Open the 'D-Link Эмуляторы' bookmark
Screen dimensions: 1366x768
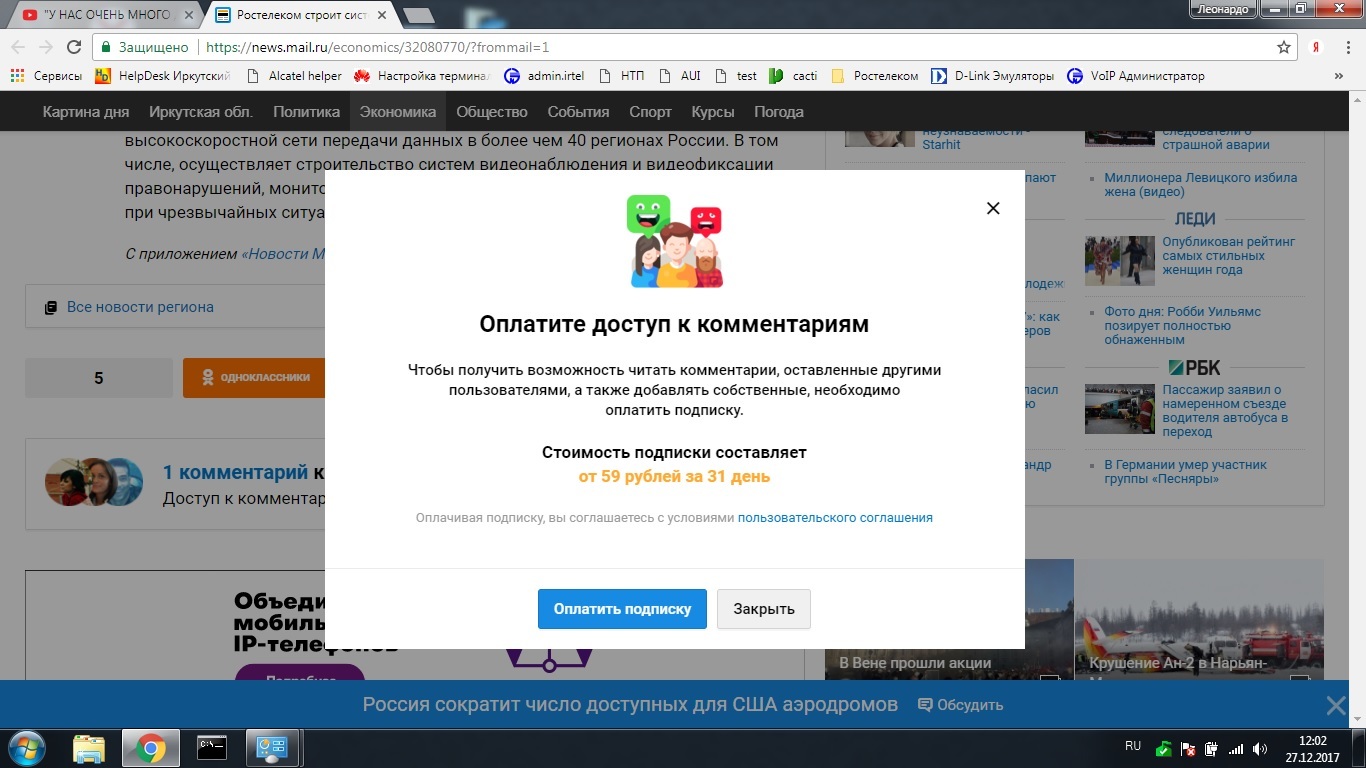[x=993, y=75]
